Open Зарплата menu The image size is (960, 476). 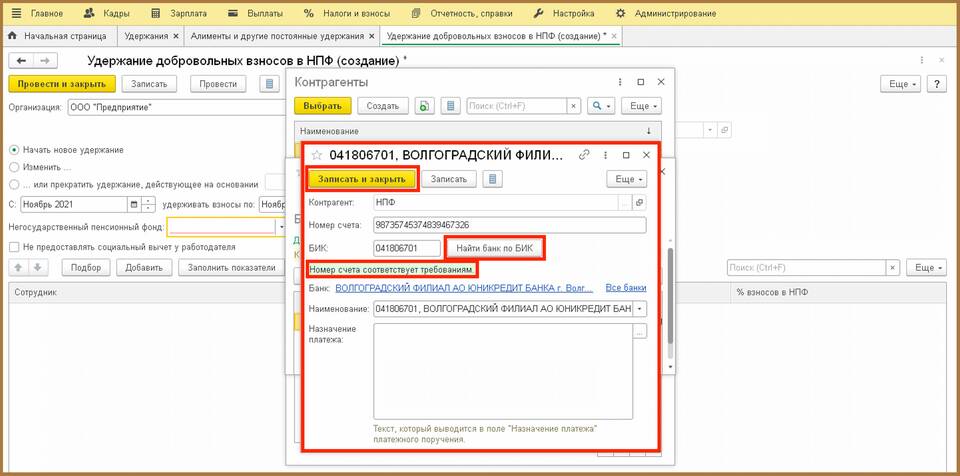179,13
